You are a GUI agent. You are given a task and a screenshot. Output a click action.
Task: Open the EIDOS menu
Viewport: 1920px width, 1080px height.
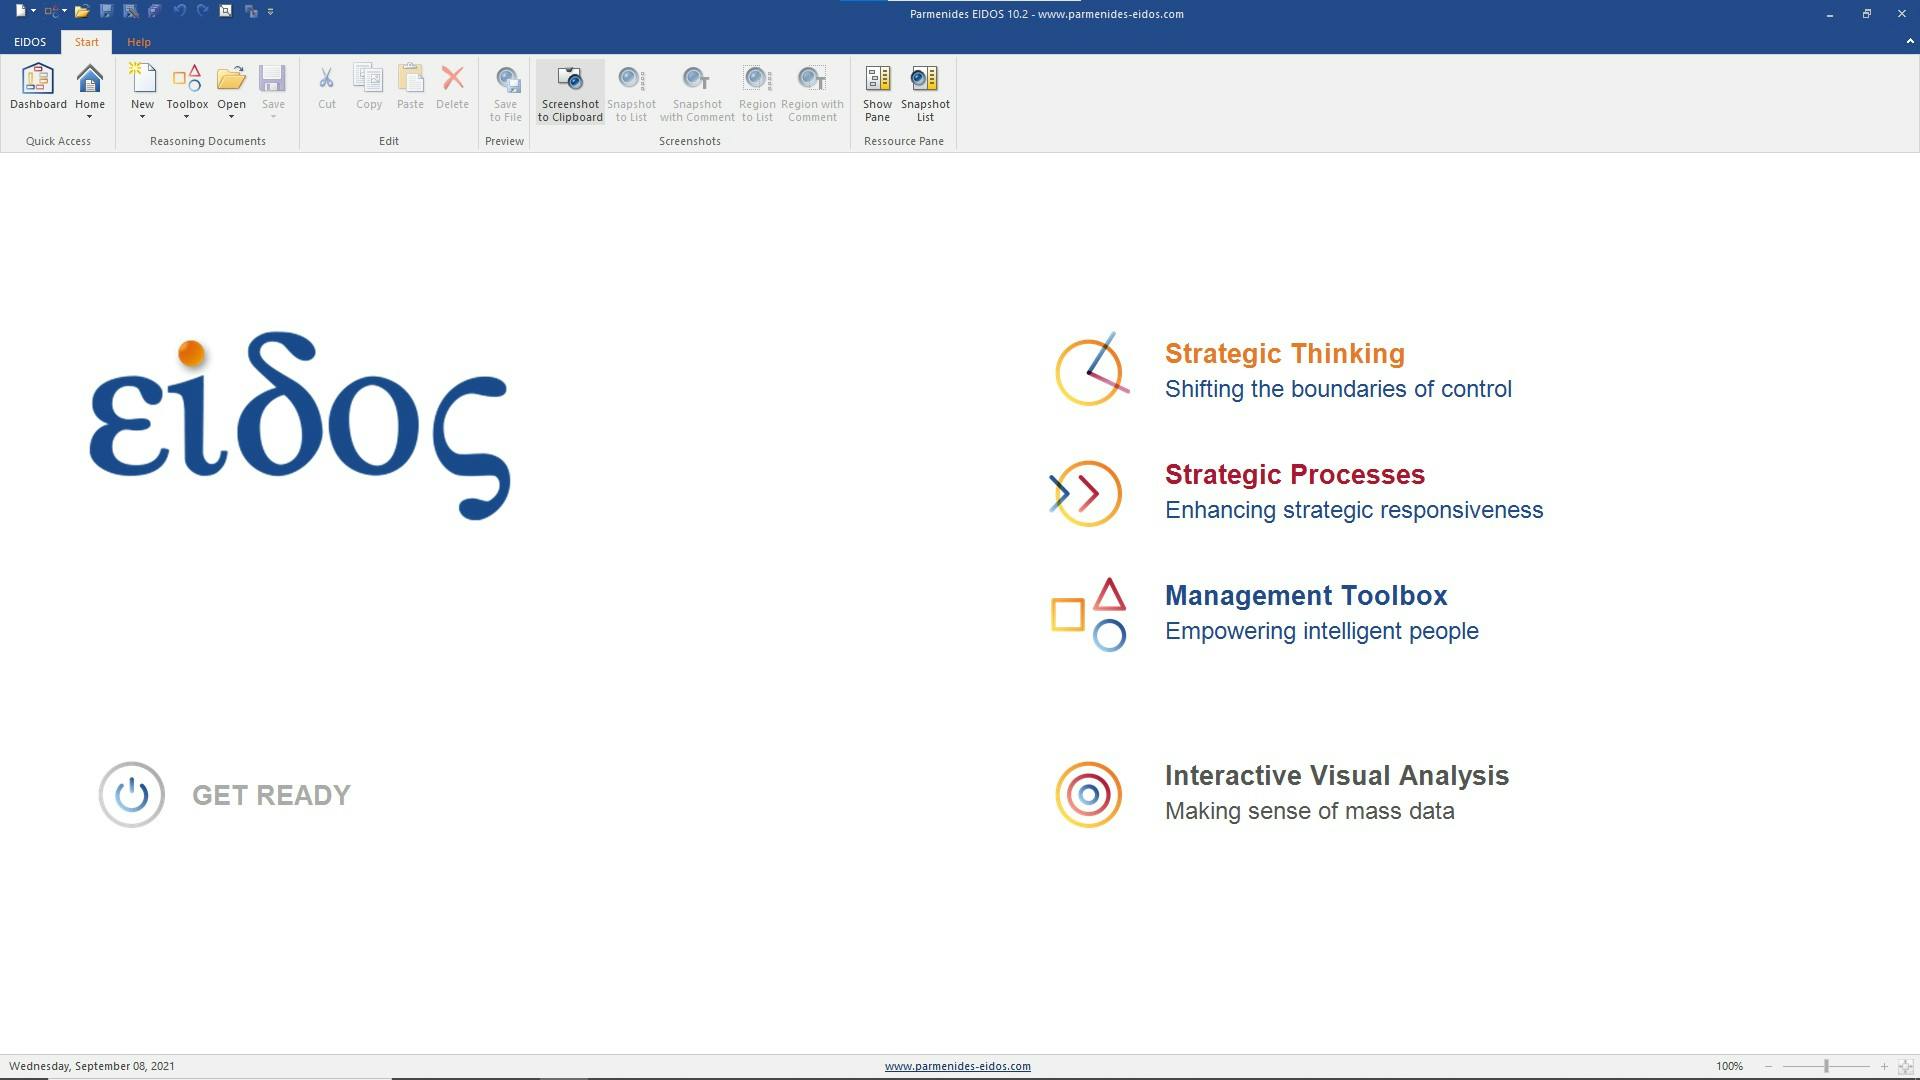point(30,42)
